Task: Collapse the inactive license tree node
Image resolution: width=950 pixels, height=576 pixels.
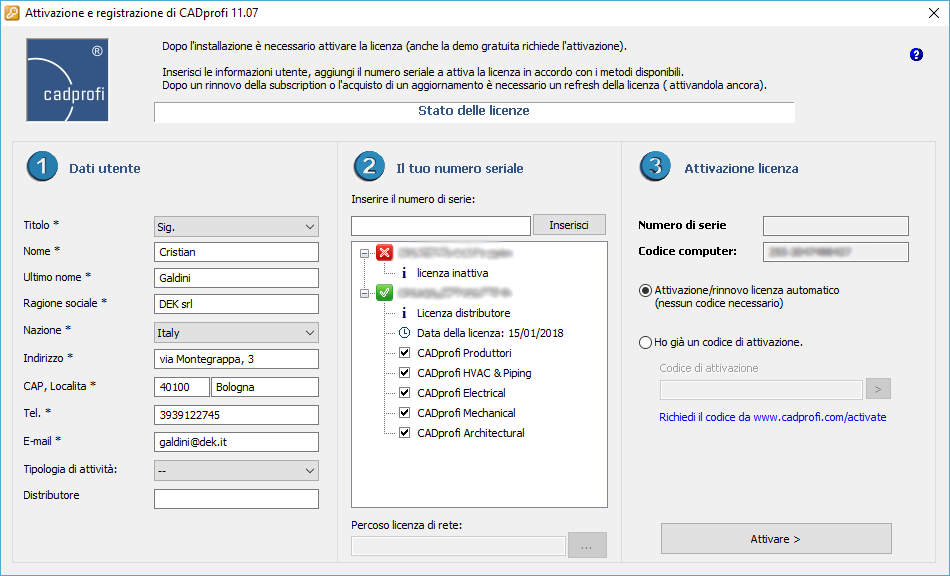Action: (364, 253)
